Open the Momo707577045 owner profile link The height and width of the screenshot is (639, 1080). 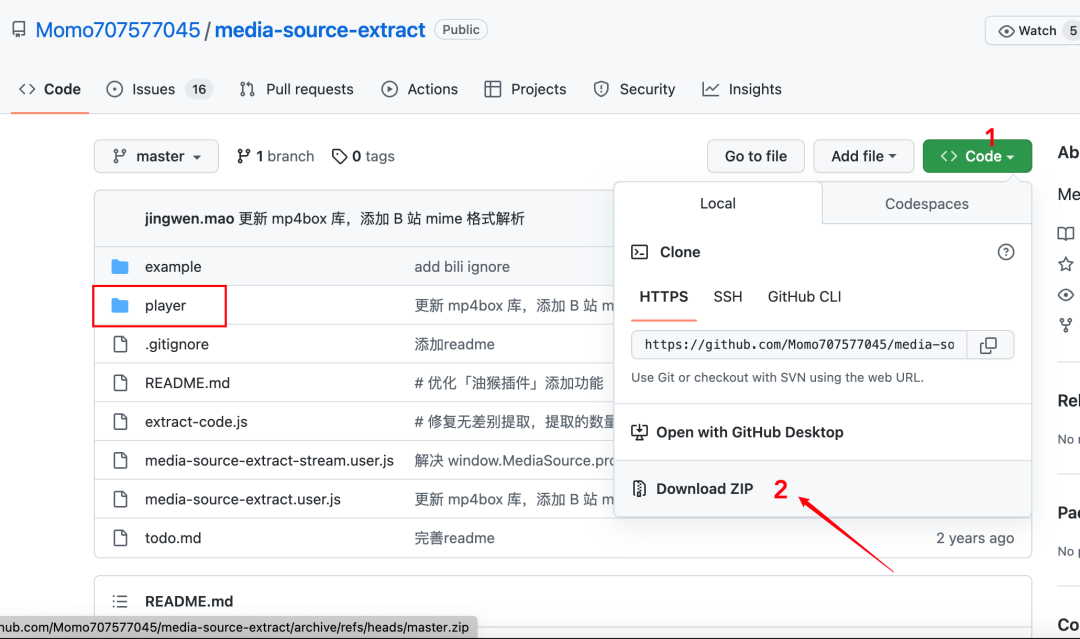point(118,30)
